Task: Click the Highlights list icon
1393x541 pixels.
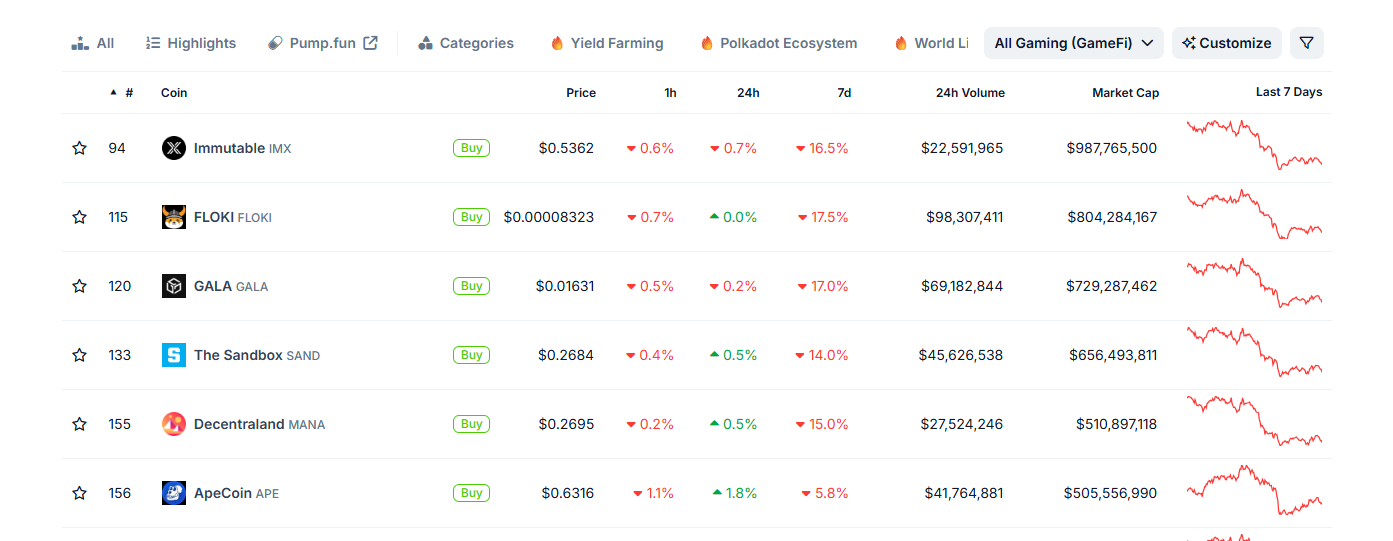Action: coord(153,43)
